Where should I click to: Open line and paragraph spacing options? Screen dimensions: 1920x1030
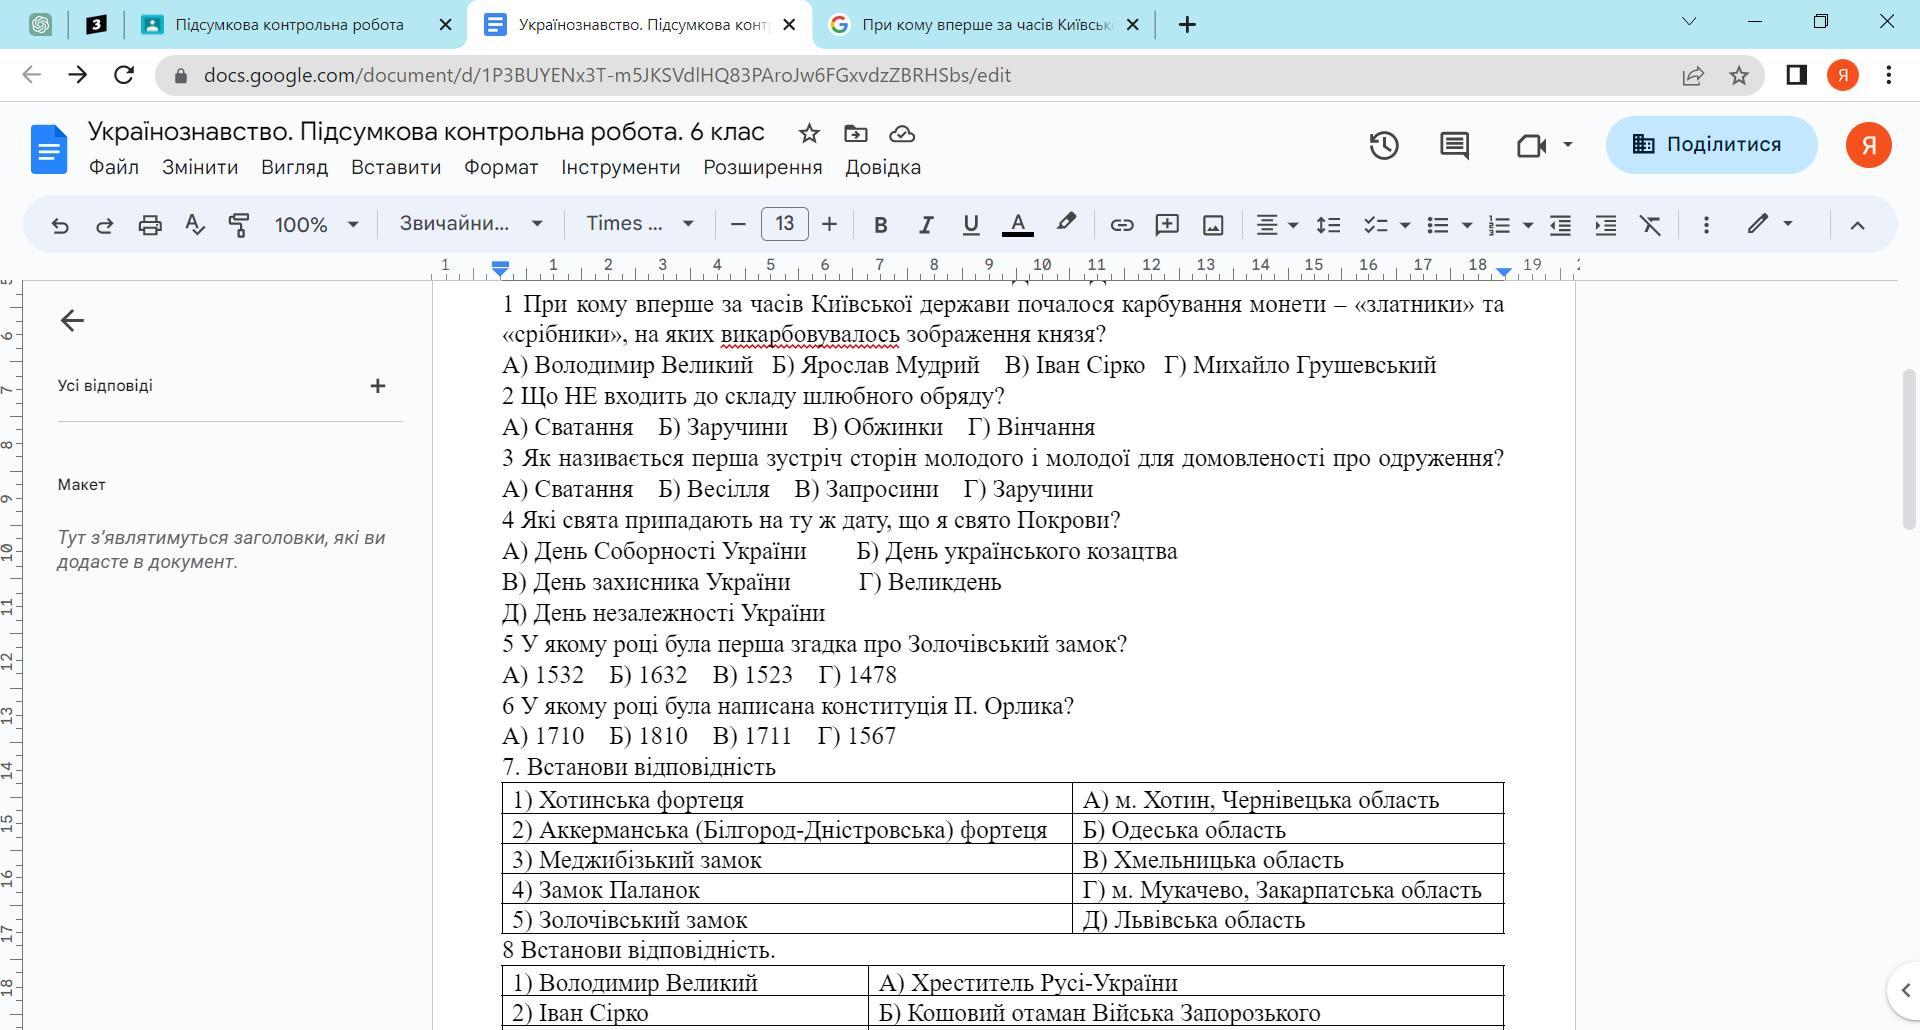(x=1328, y=225)
